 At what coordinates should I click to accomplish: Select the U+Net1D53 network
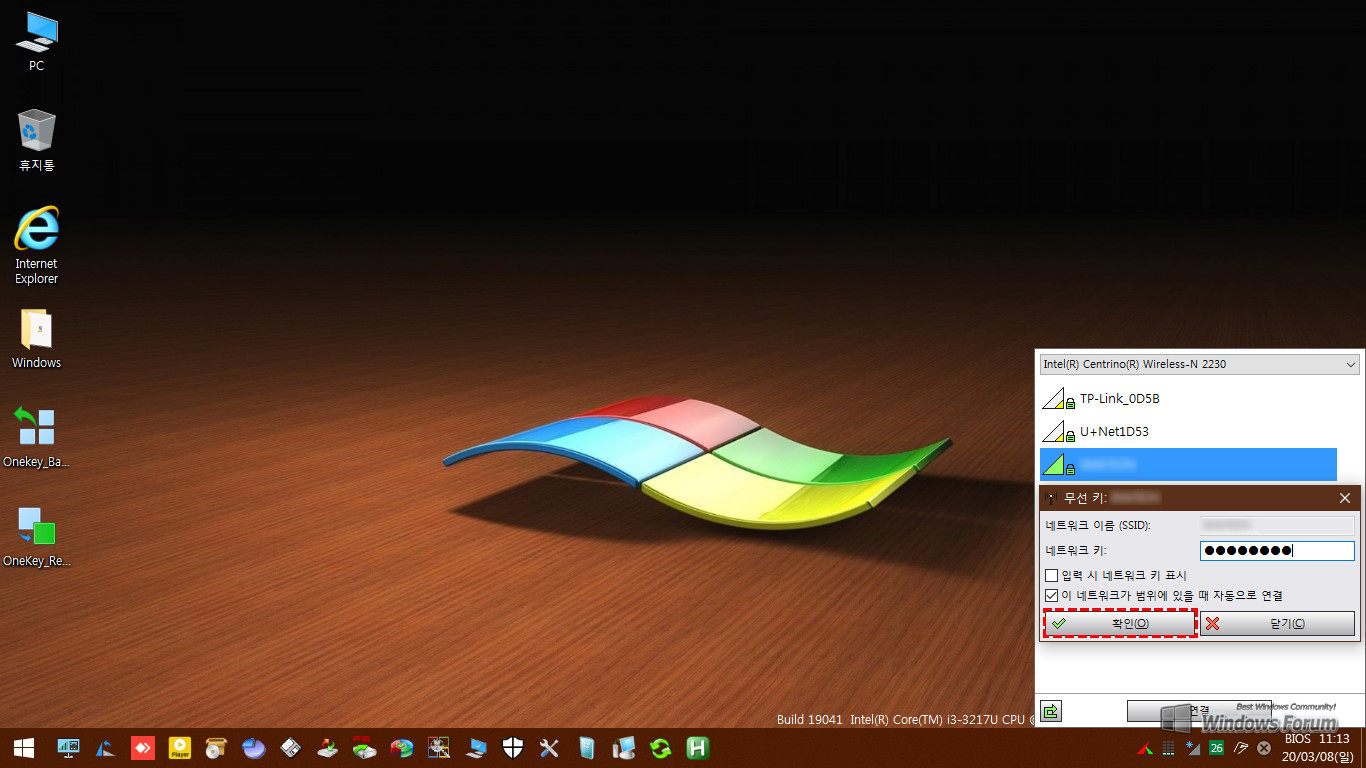pyautogui.click(x=1188, y=432)
